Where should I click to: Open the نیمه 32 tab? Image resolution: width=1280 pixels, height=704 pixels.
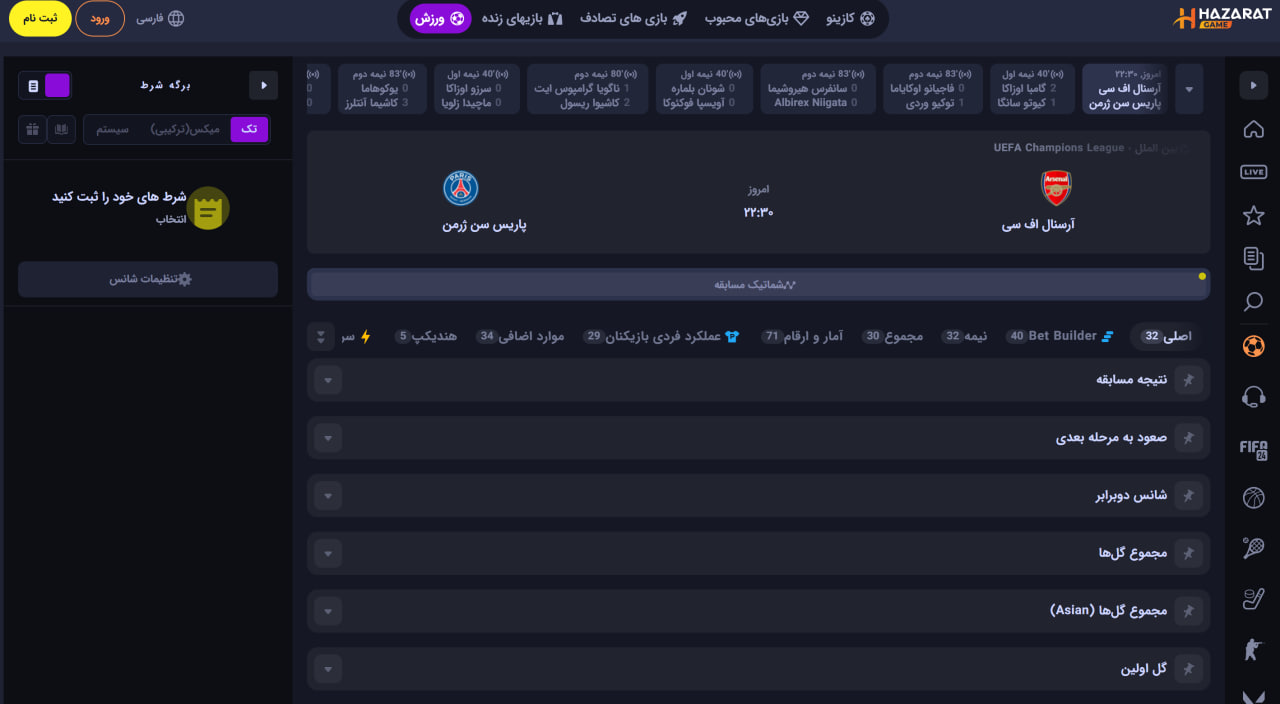pos(965,336)
